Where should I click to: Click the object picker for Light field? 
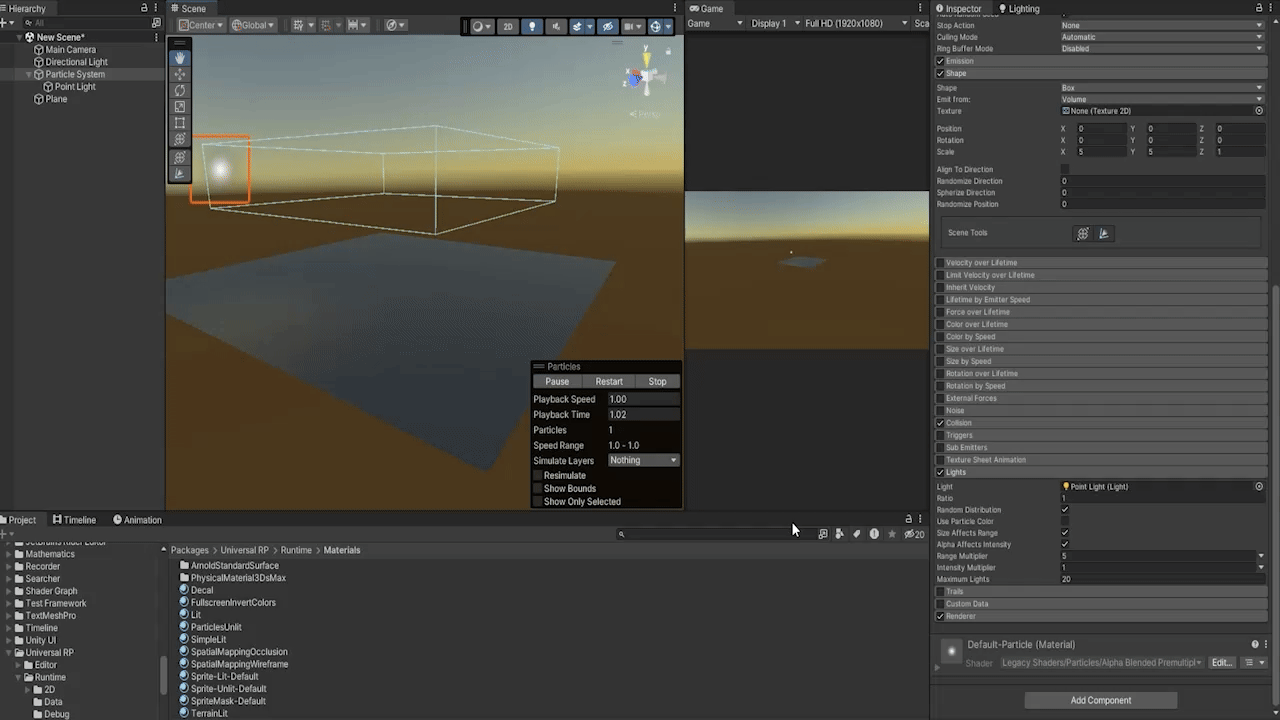[1259, 487]
